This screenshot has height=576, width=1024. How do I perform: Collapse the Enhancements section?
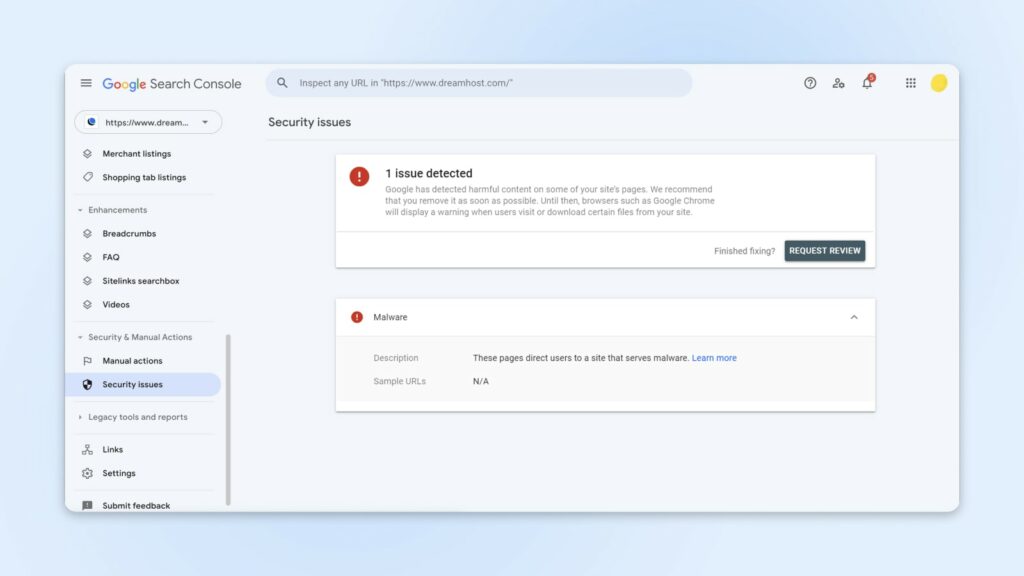[x=81, y=210]
